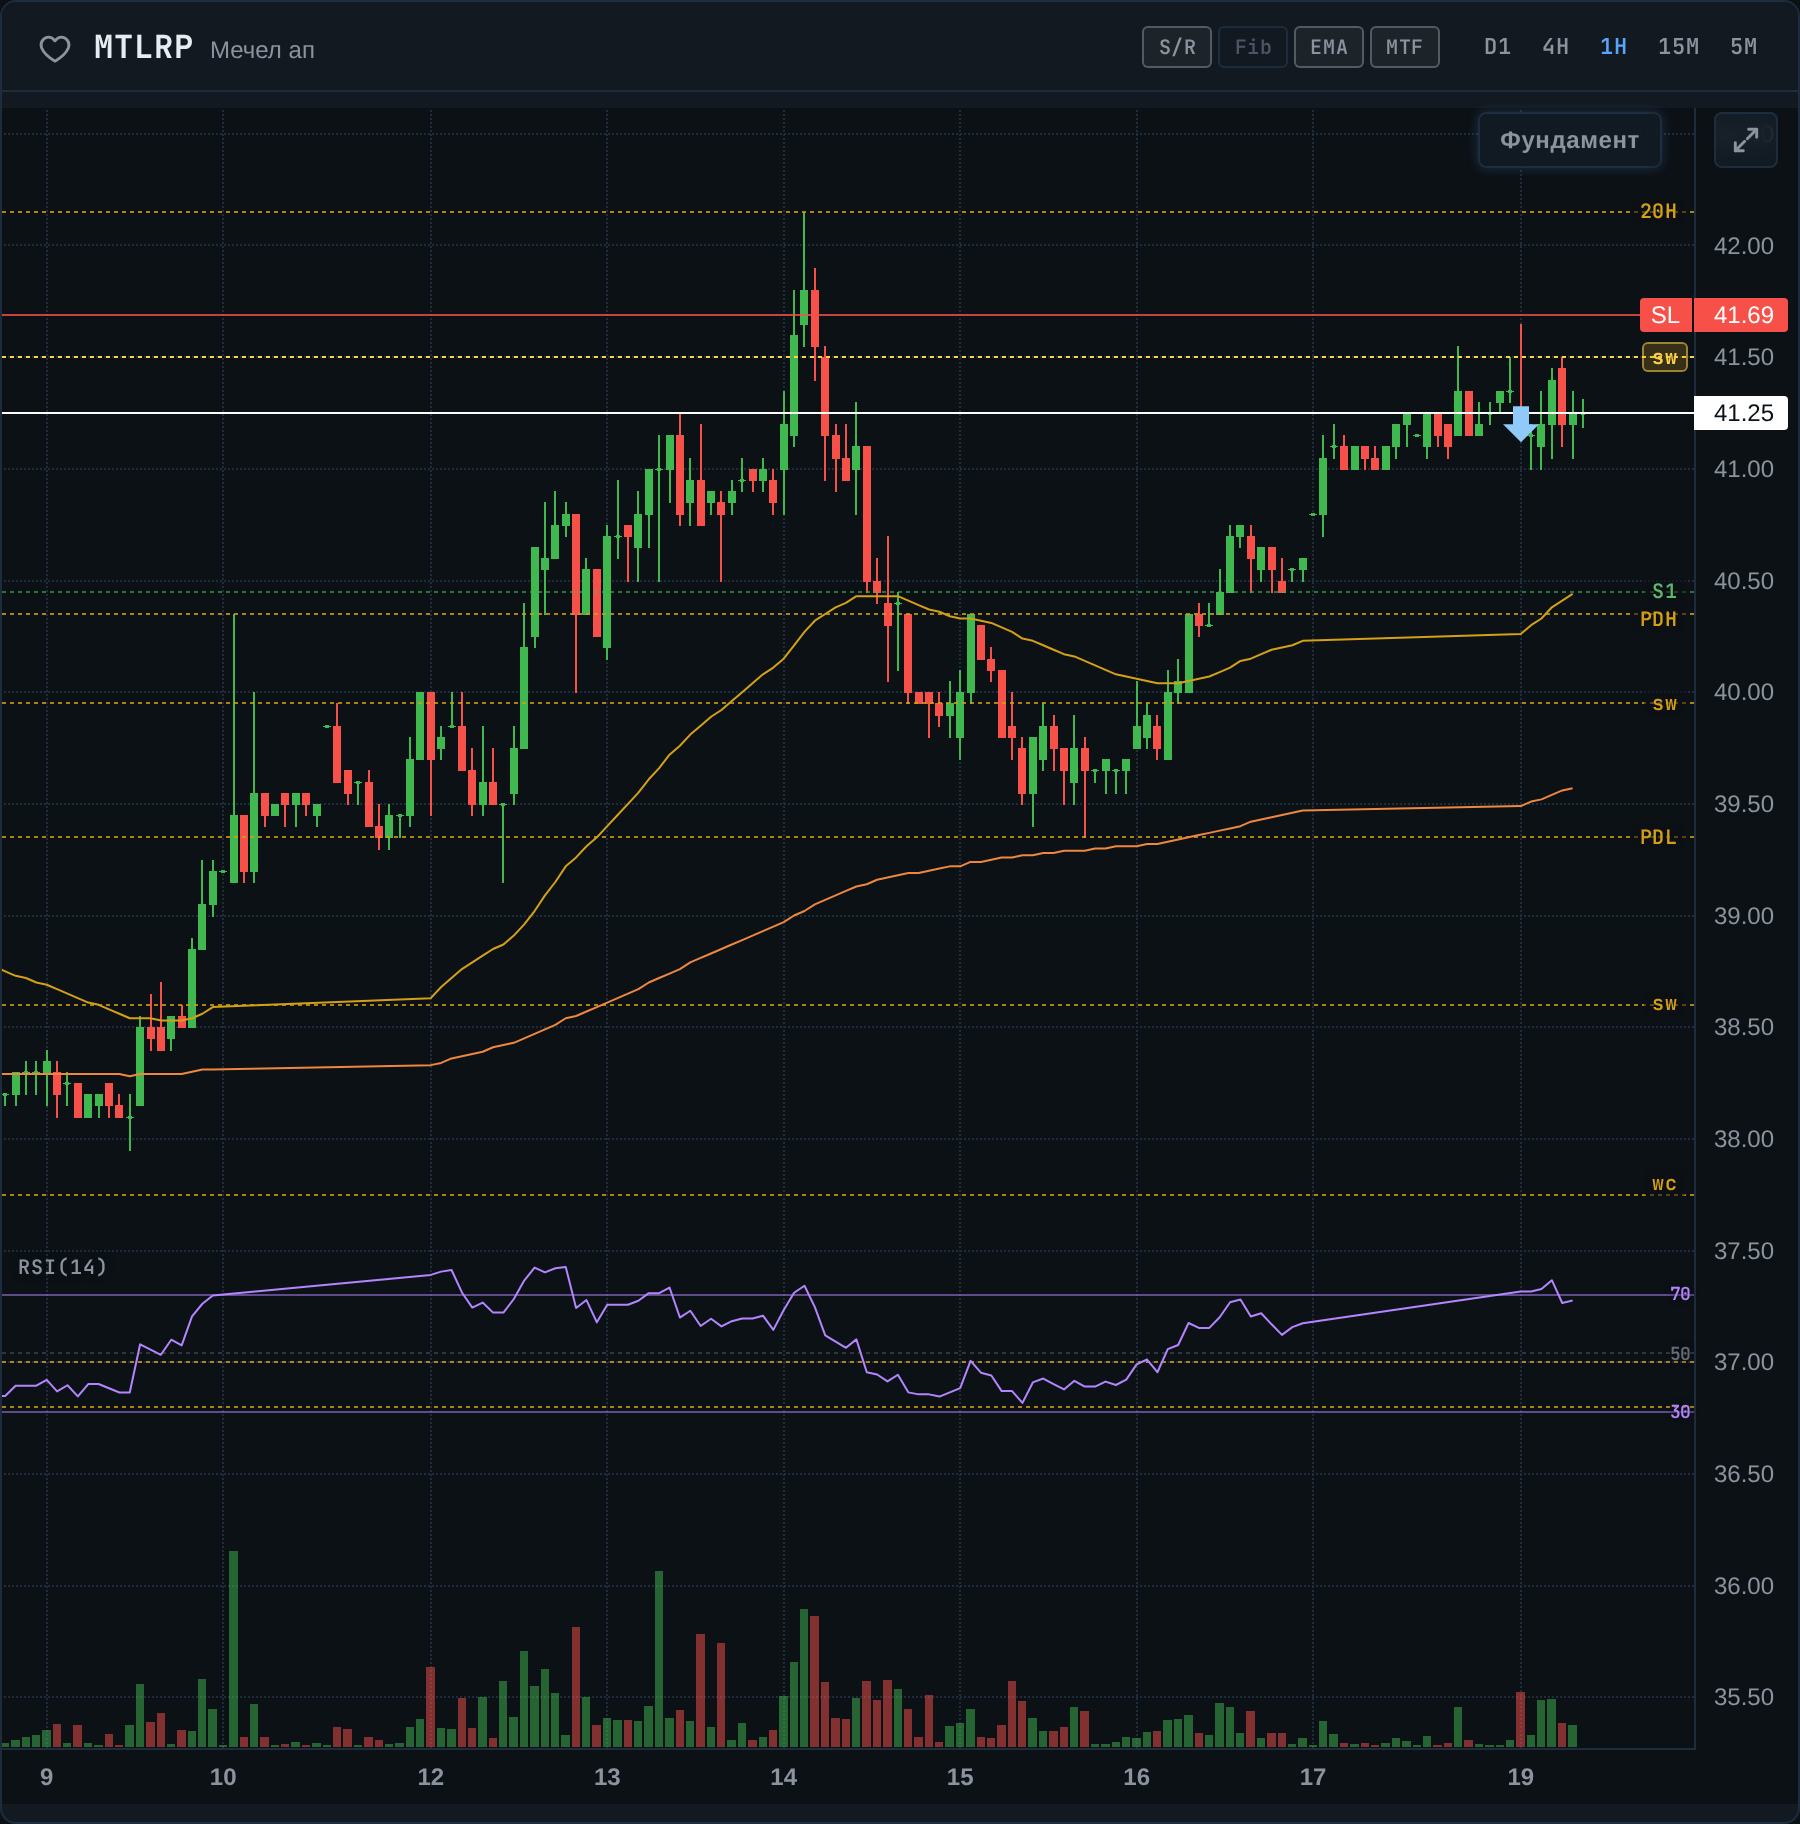The width and height of the screenshot is (1800, 1824).
Task: Click the PDL level label
Action: [1658, 837]
